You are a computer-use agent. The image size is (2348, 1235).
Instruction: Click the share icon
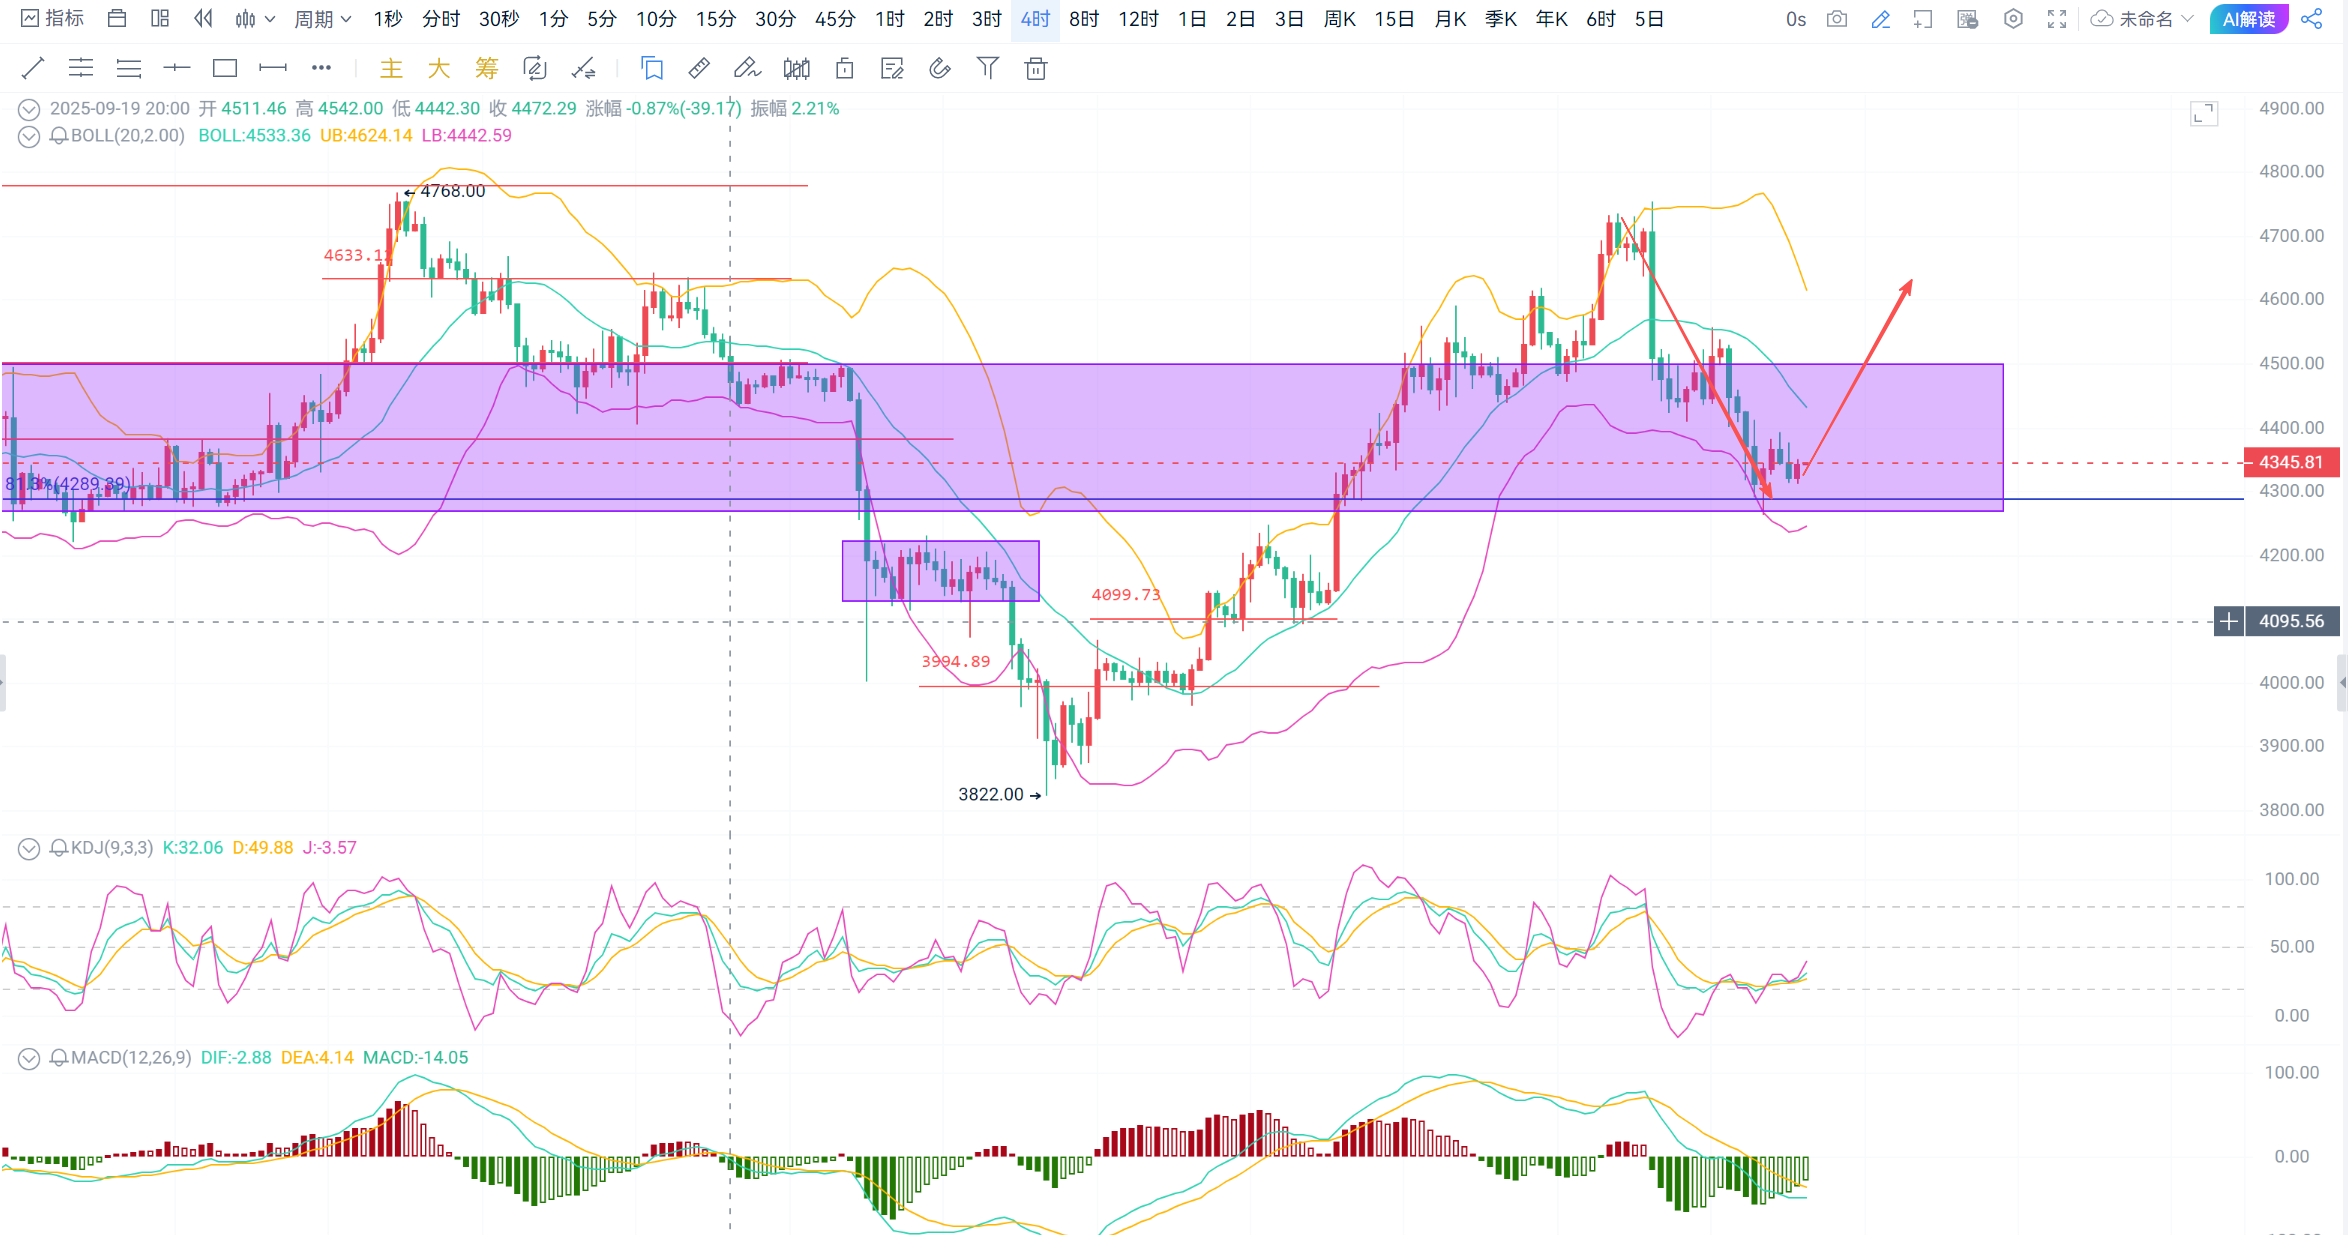(x=2311, y=19)
